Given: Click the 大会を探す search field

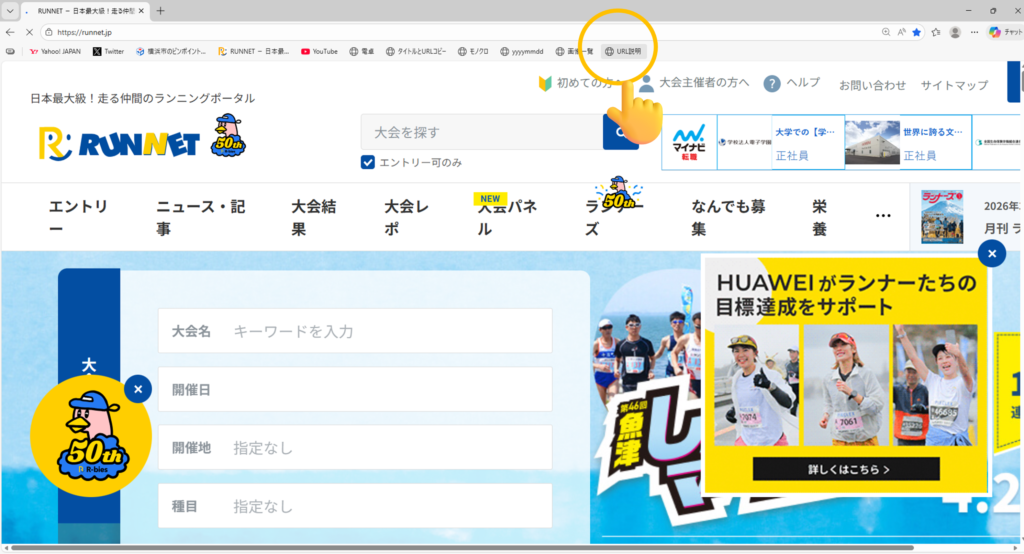Looking at the screenshot, I should click(x=480, y=132).
